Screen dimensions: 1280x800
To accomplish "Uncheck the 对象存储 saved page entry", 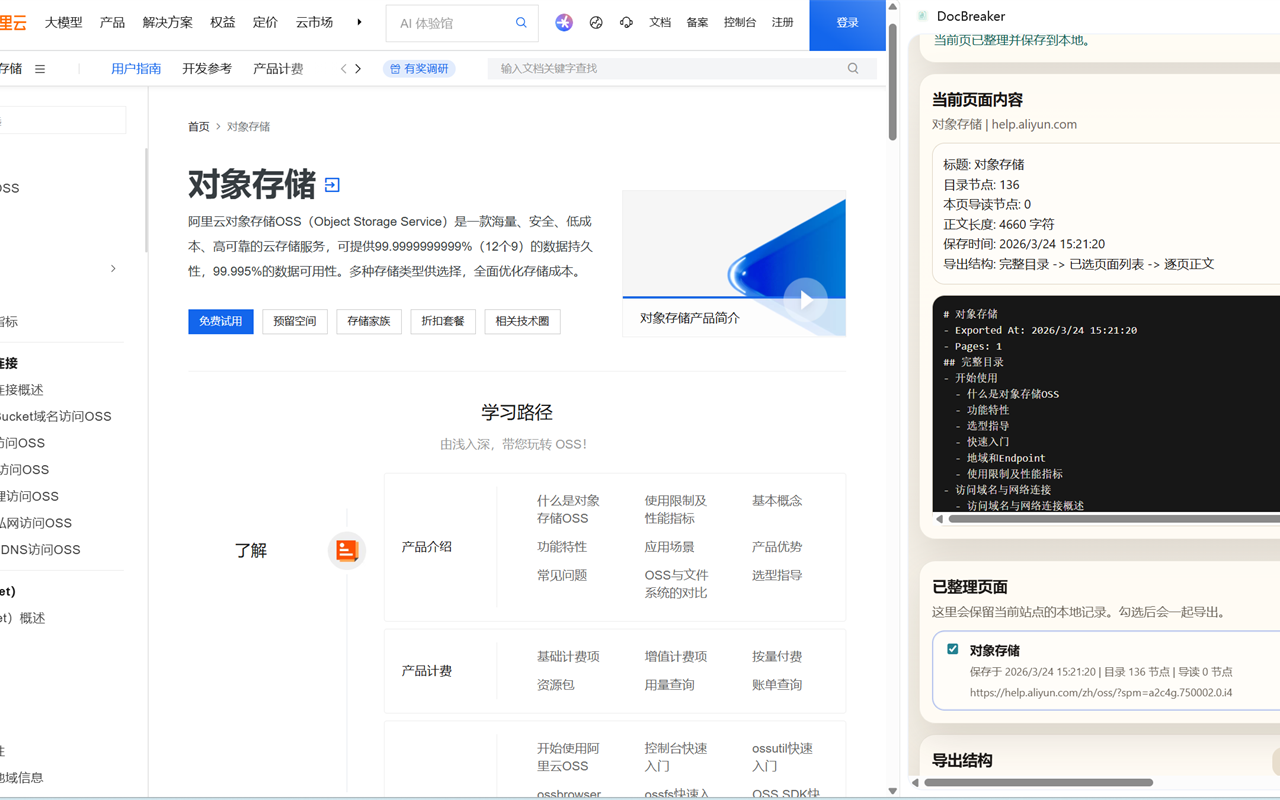I will point(952,648).
